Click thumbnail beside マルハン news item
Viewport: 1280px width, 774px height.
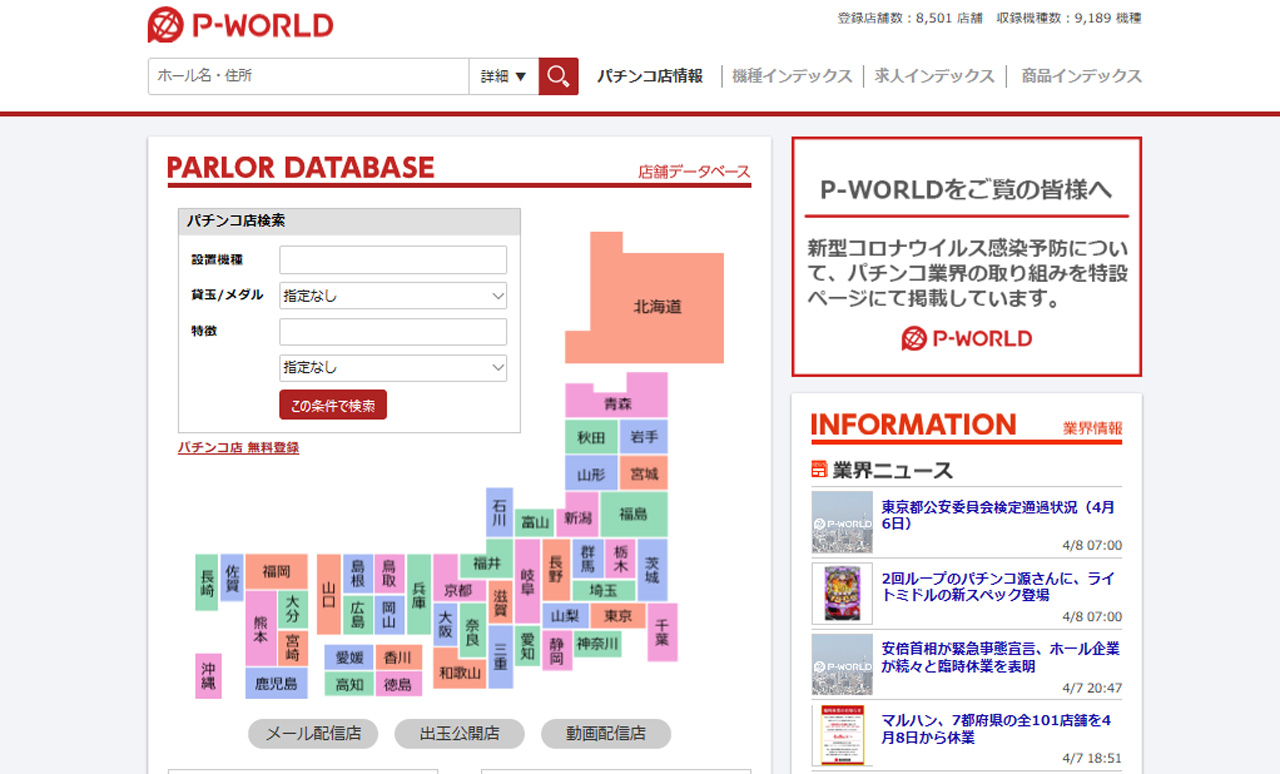842,736
